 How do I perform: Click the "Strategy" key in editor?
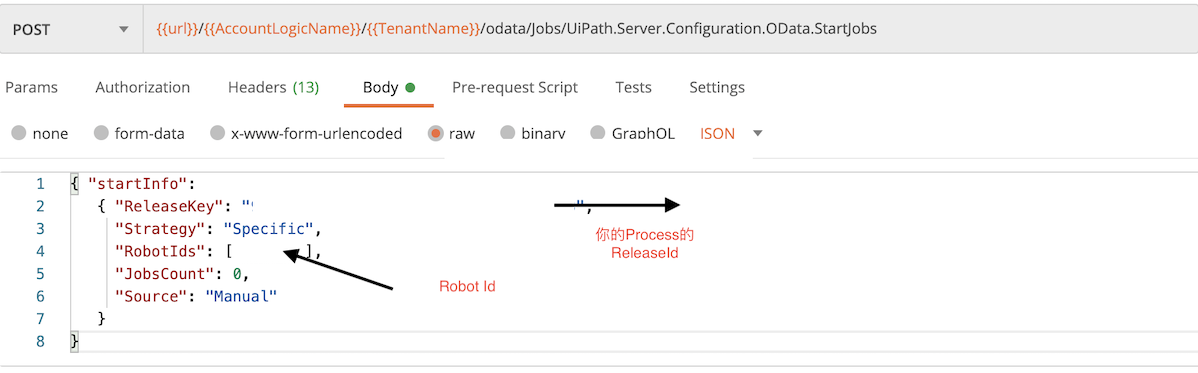tap(160, 229)
